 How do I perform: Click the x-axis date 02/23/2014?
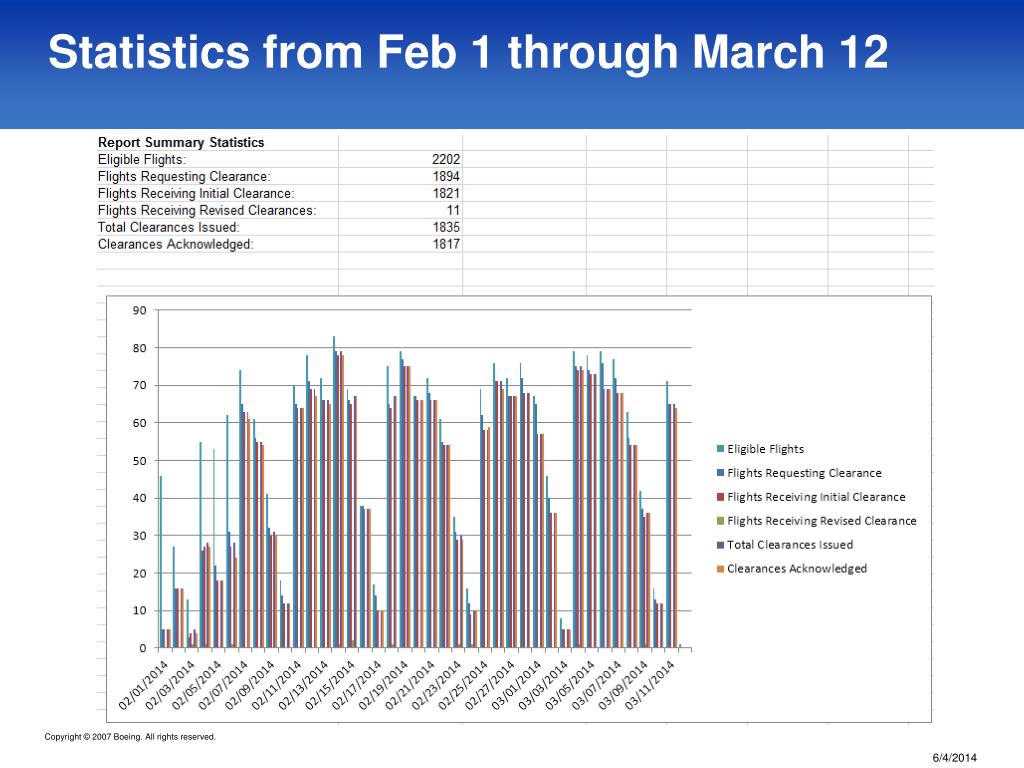coord(437,685)
